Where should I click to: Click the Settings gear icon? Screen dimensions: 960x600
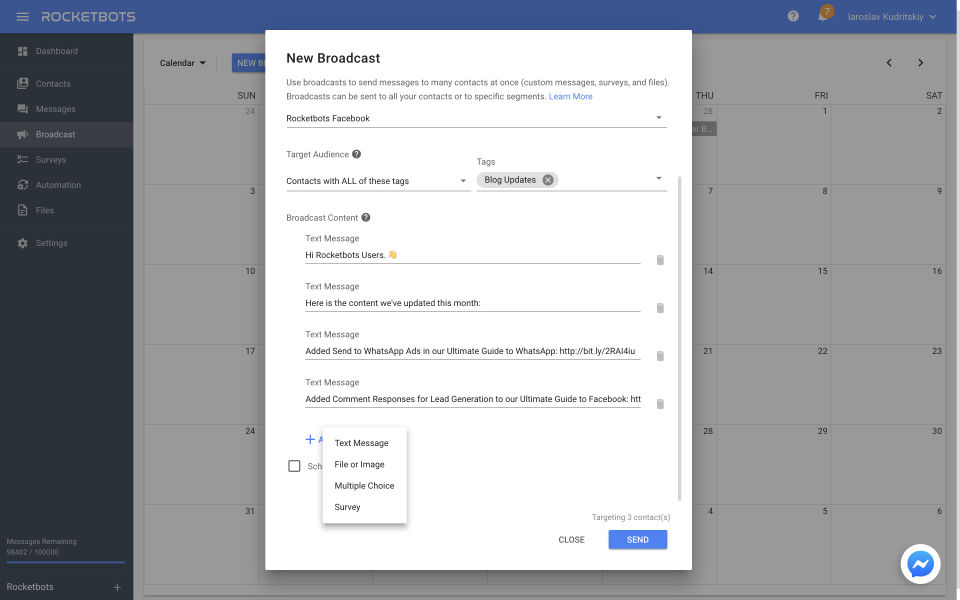point(23,243)
